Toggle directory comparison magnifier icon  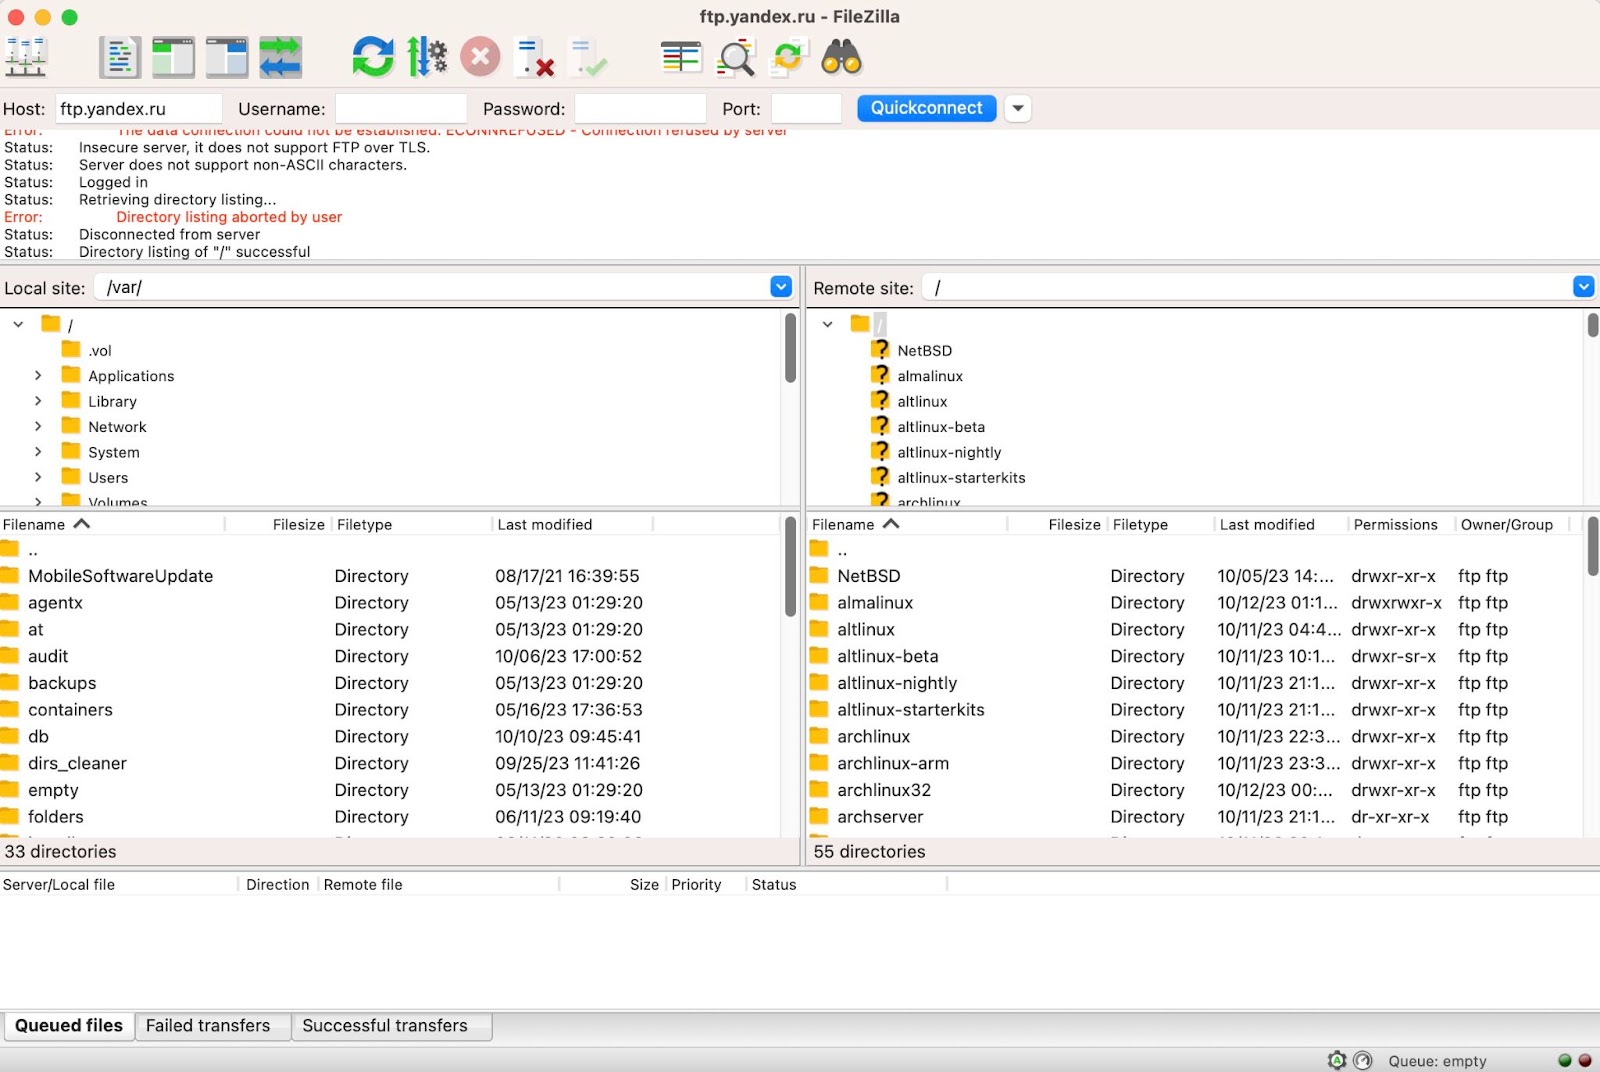pos(735,57)
